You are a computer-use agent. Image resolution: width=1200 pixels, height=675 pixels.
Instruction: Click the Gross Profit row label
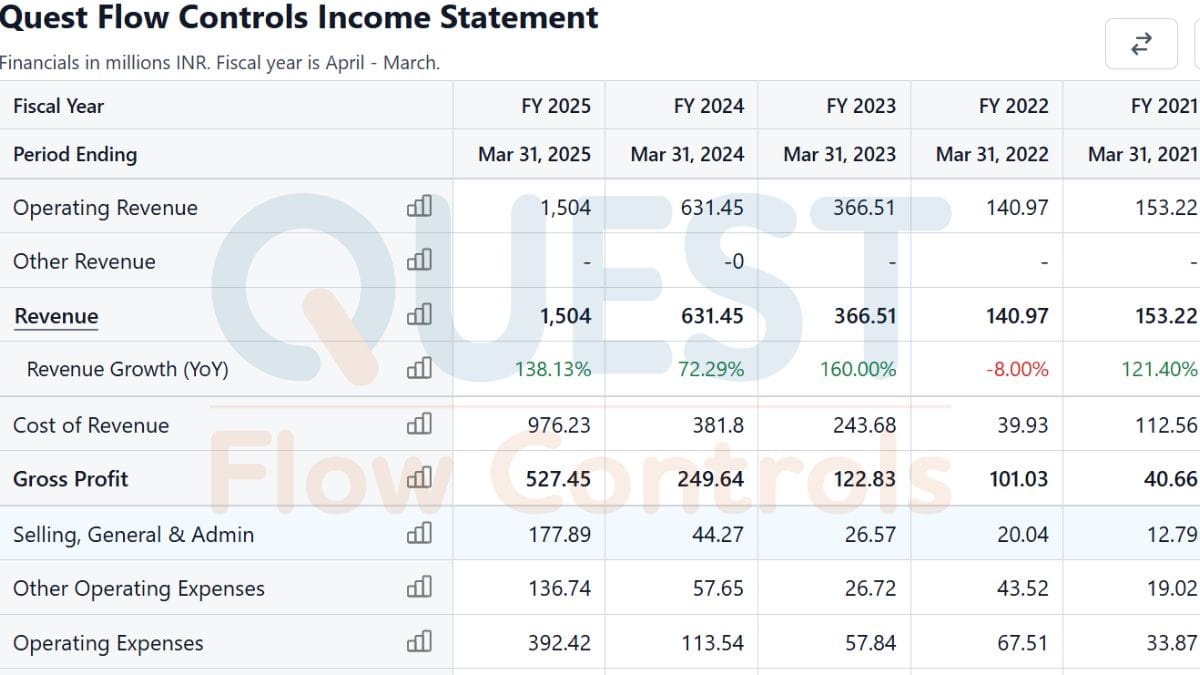click(x=71, y=479)
